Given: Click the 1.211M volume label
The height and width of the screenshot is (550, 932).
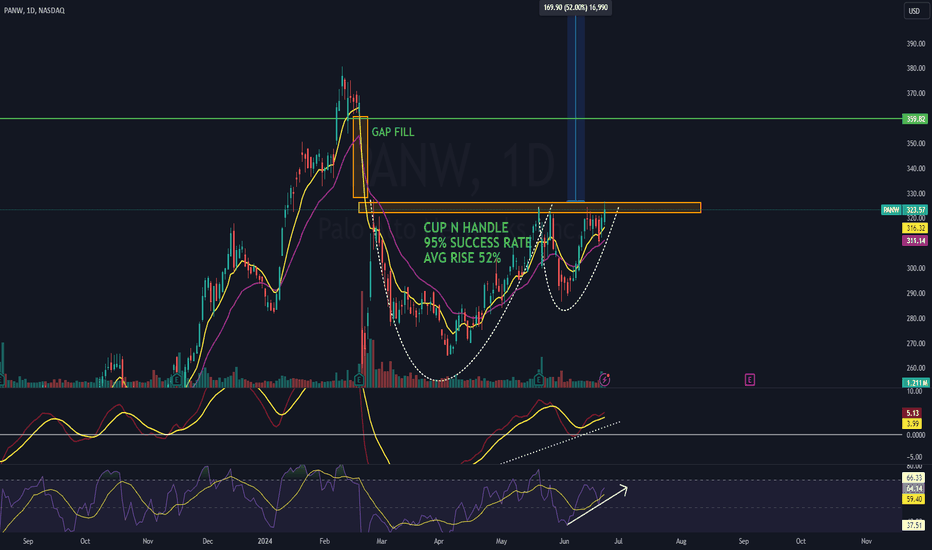Looking at the screenshot, I should [x=914, y=382].
